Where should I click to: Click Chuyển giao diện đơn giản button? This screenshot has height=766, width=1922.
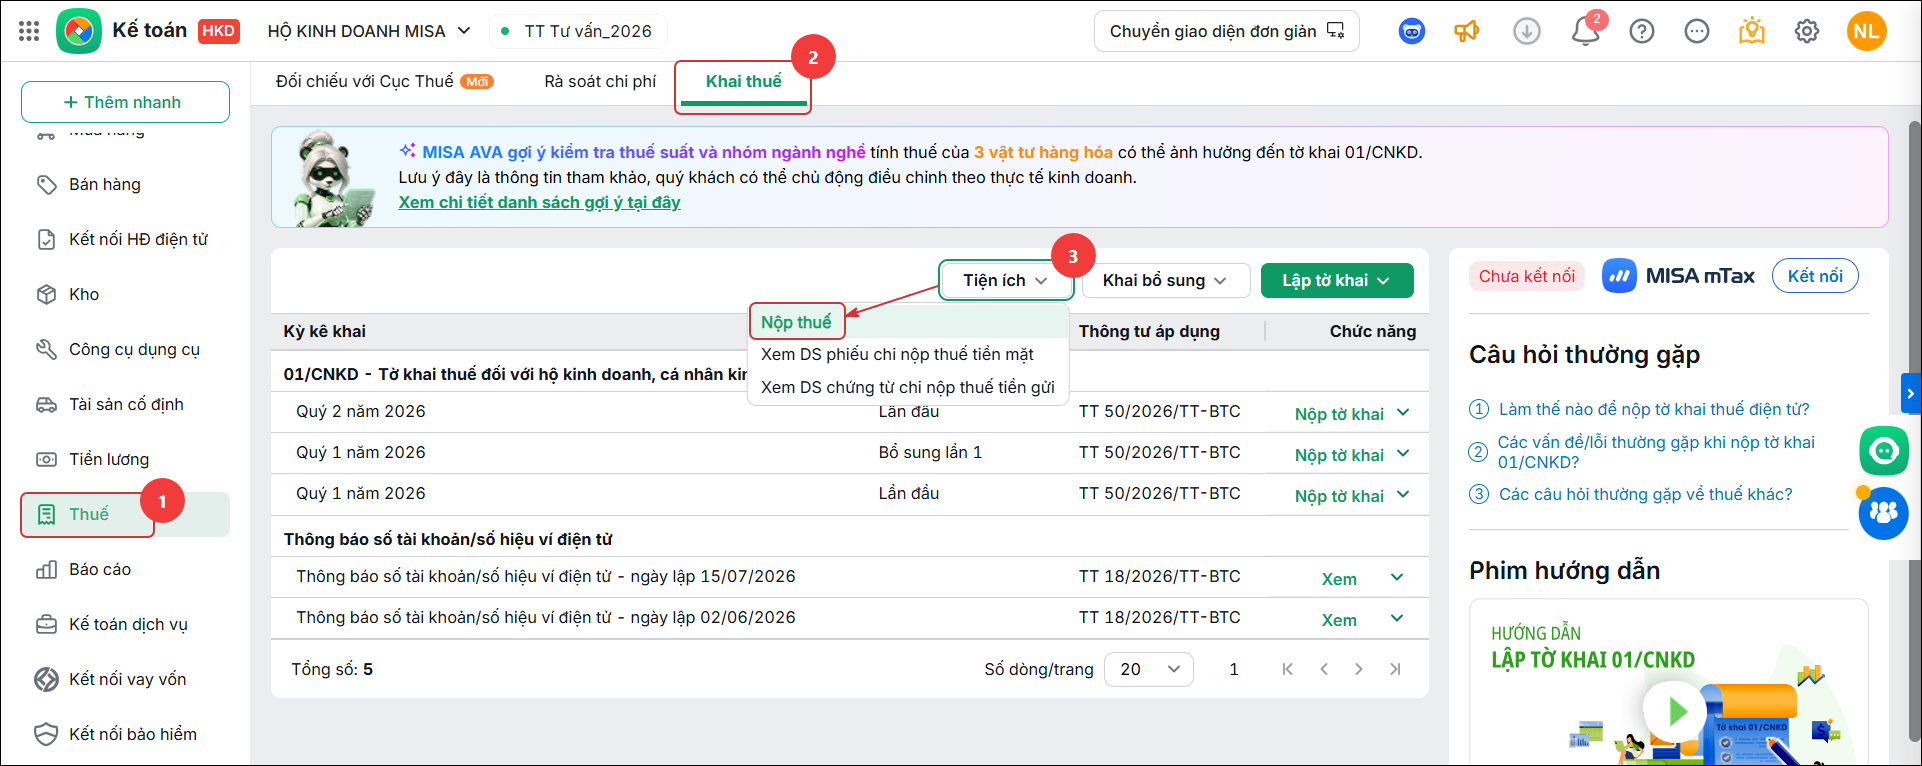(x=1227, y=31)
